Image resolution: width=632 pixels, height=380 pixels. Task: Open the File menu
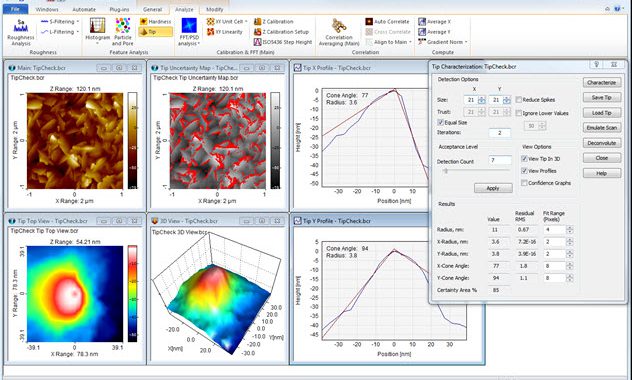point(15,9)
